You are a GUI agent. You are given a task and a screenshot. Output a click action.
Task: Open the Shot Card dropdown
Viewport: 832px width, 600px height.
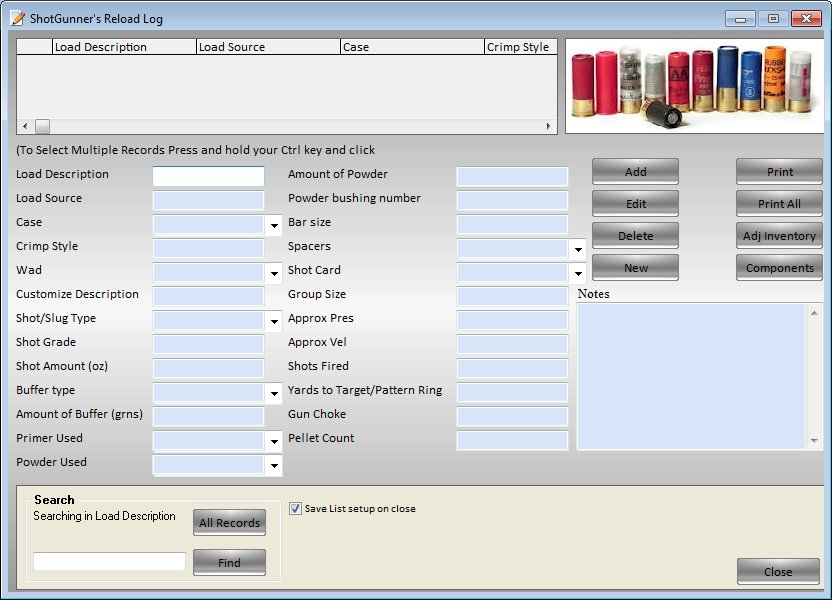[578, 274]
